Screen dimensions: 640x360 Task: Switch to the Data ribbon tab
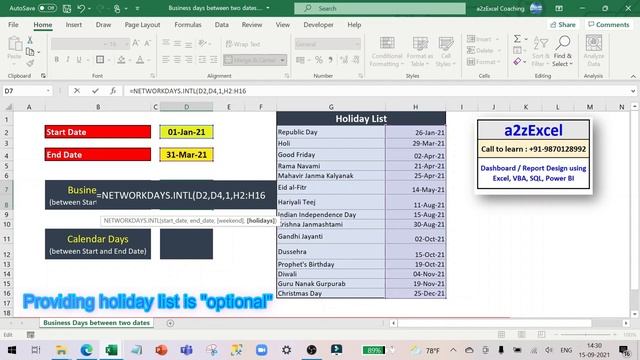click(222, 25)
